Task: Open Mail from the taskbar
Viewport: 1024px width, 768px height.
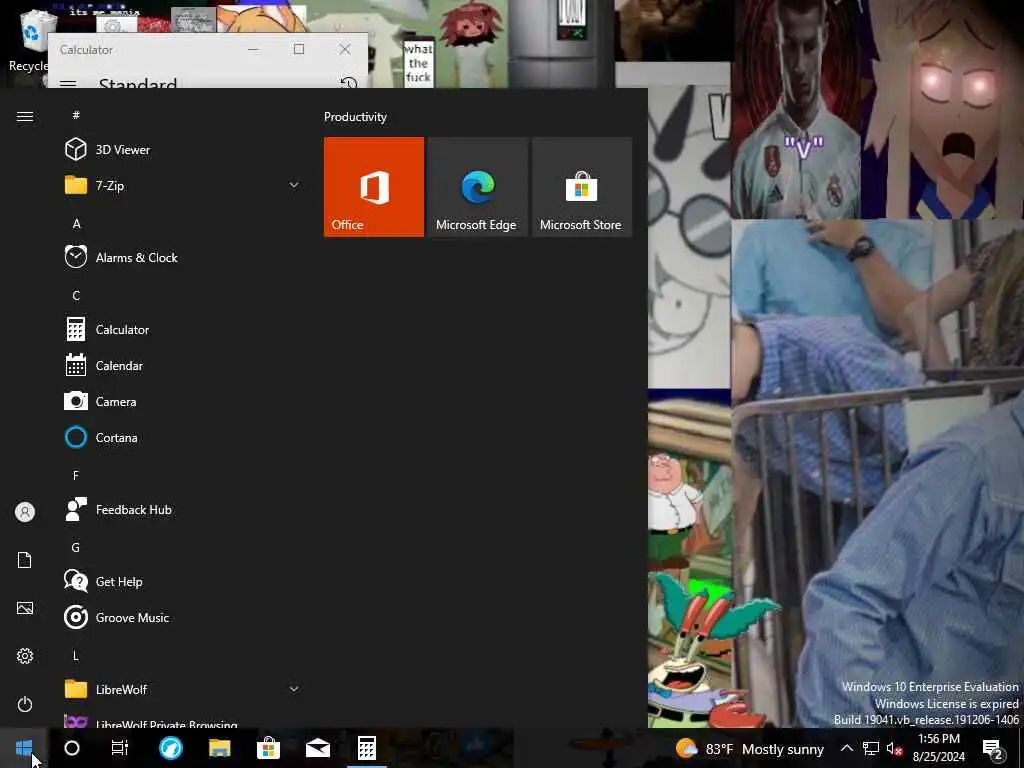Action: pos(317,748)
